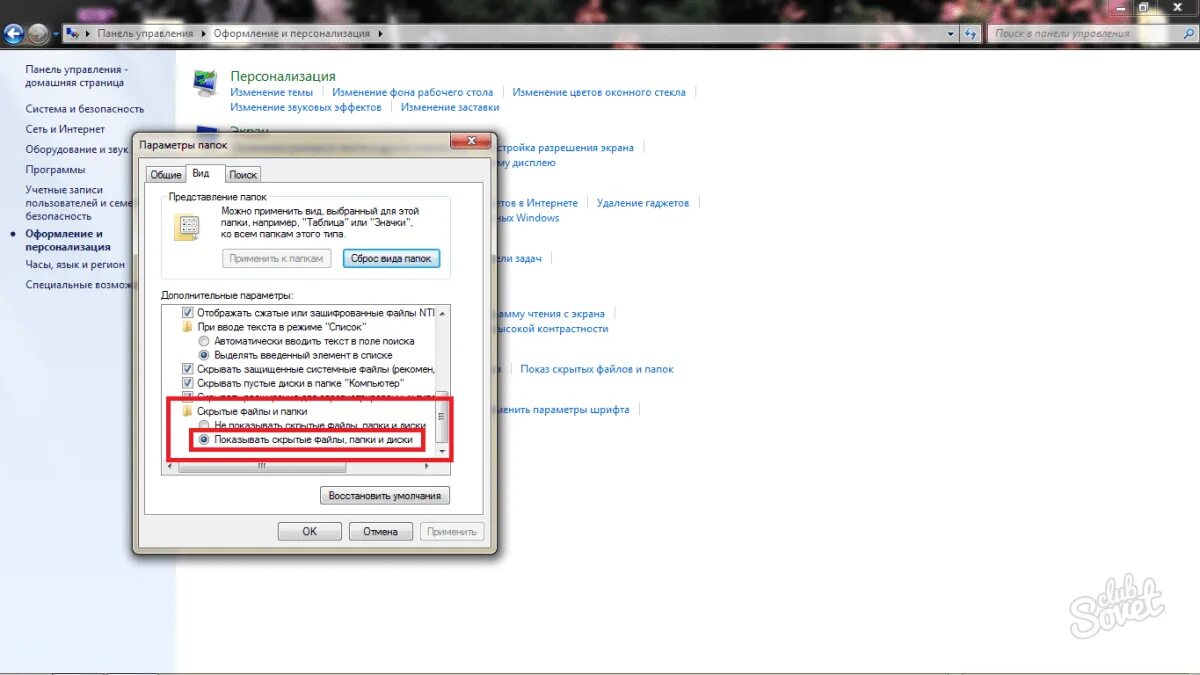Select 'Выделять введенный элемент в списке' option
The width and height of the screenshot is (1200, 675).
[204, 355]
